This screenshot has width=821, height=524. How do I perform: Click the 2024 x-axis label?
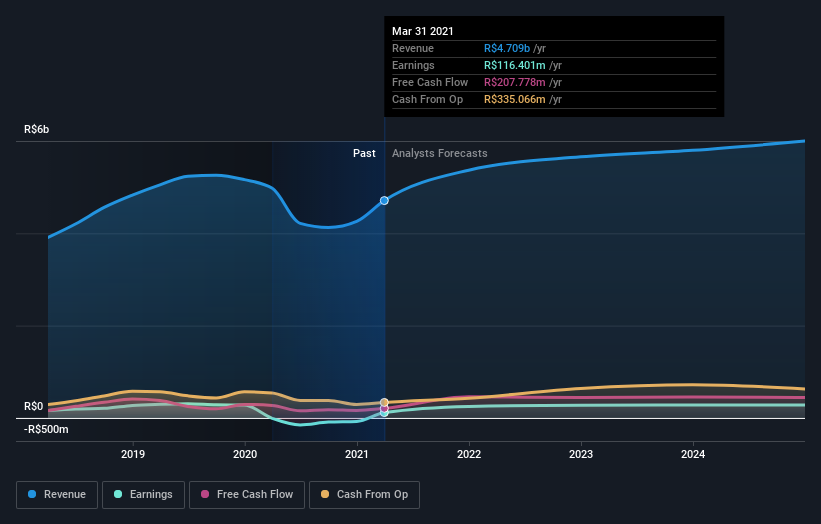693,454
